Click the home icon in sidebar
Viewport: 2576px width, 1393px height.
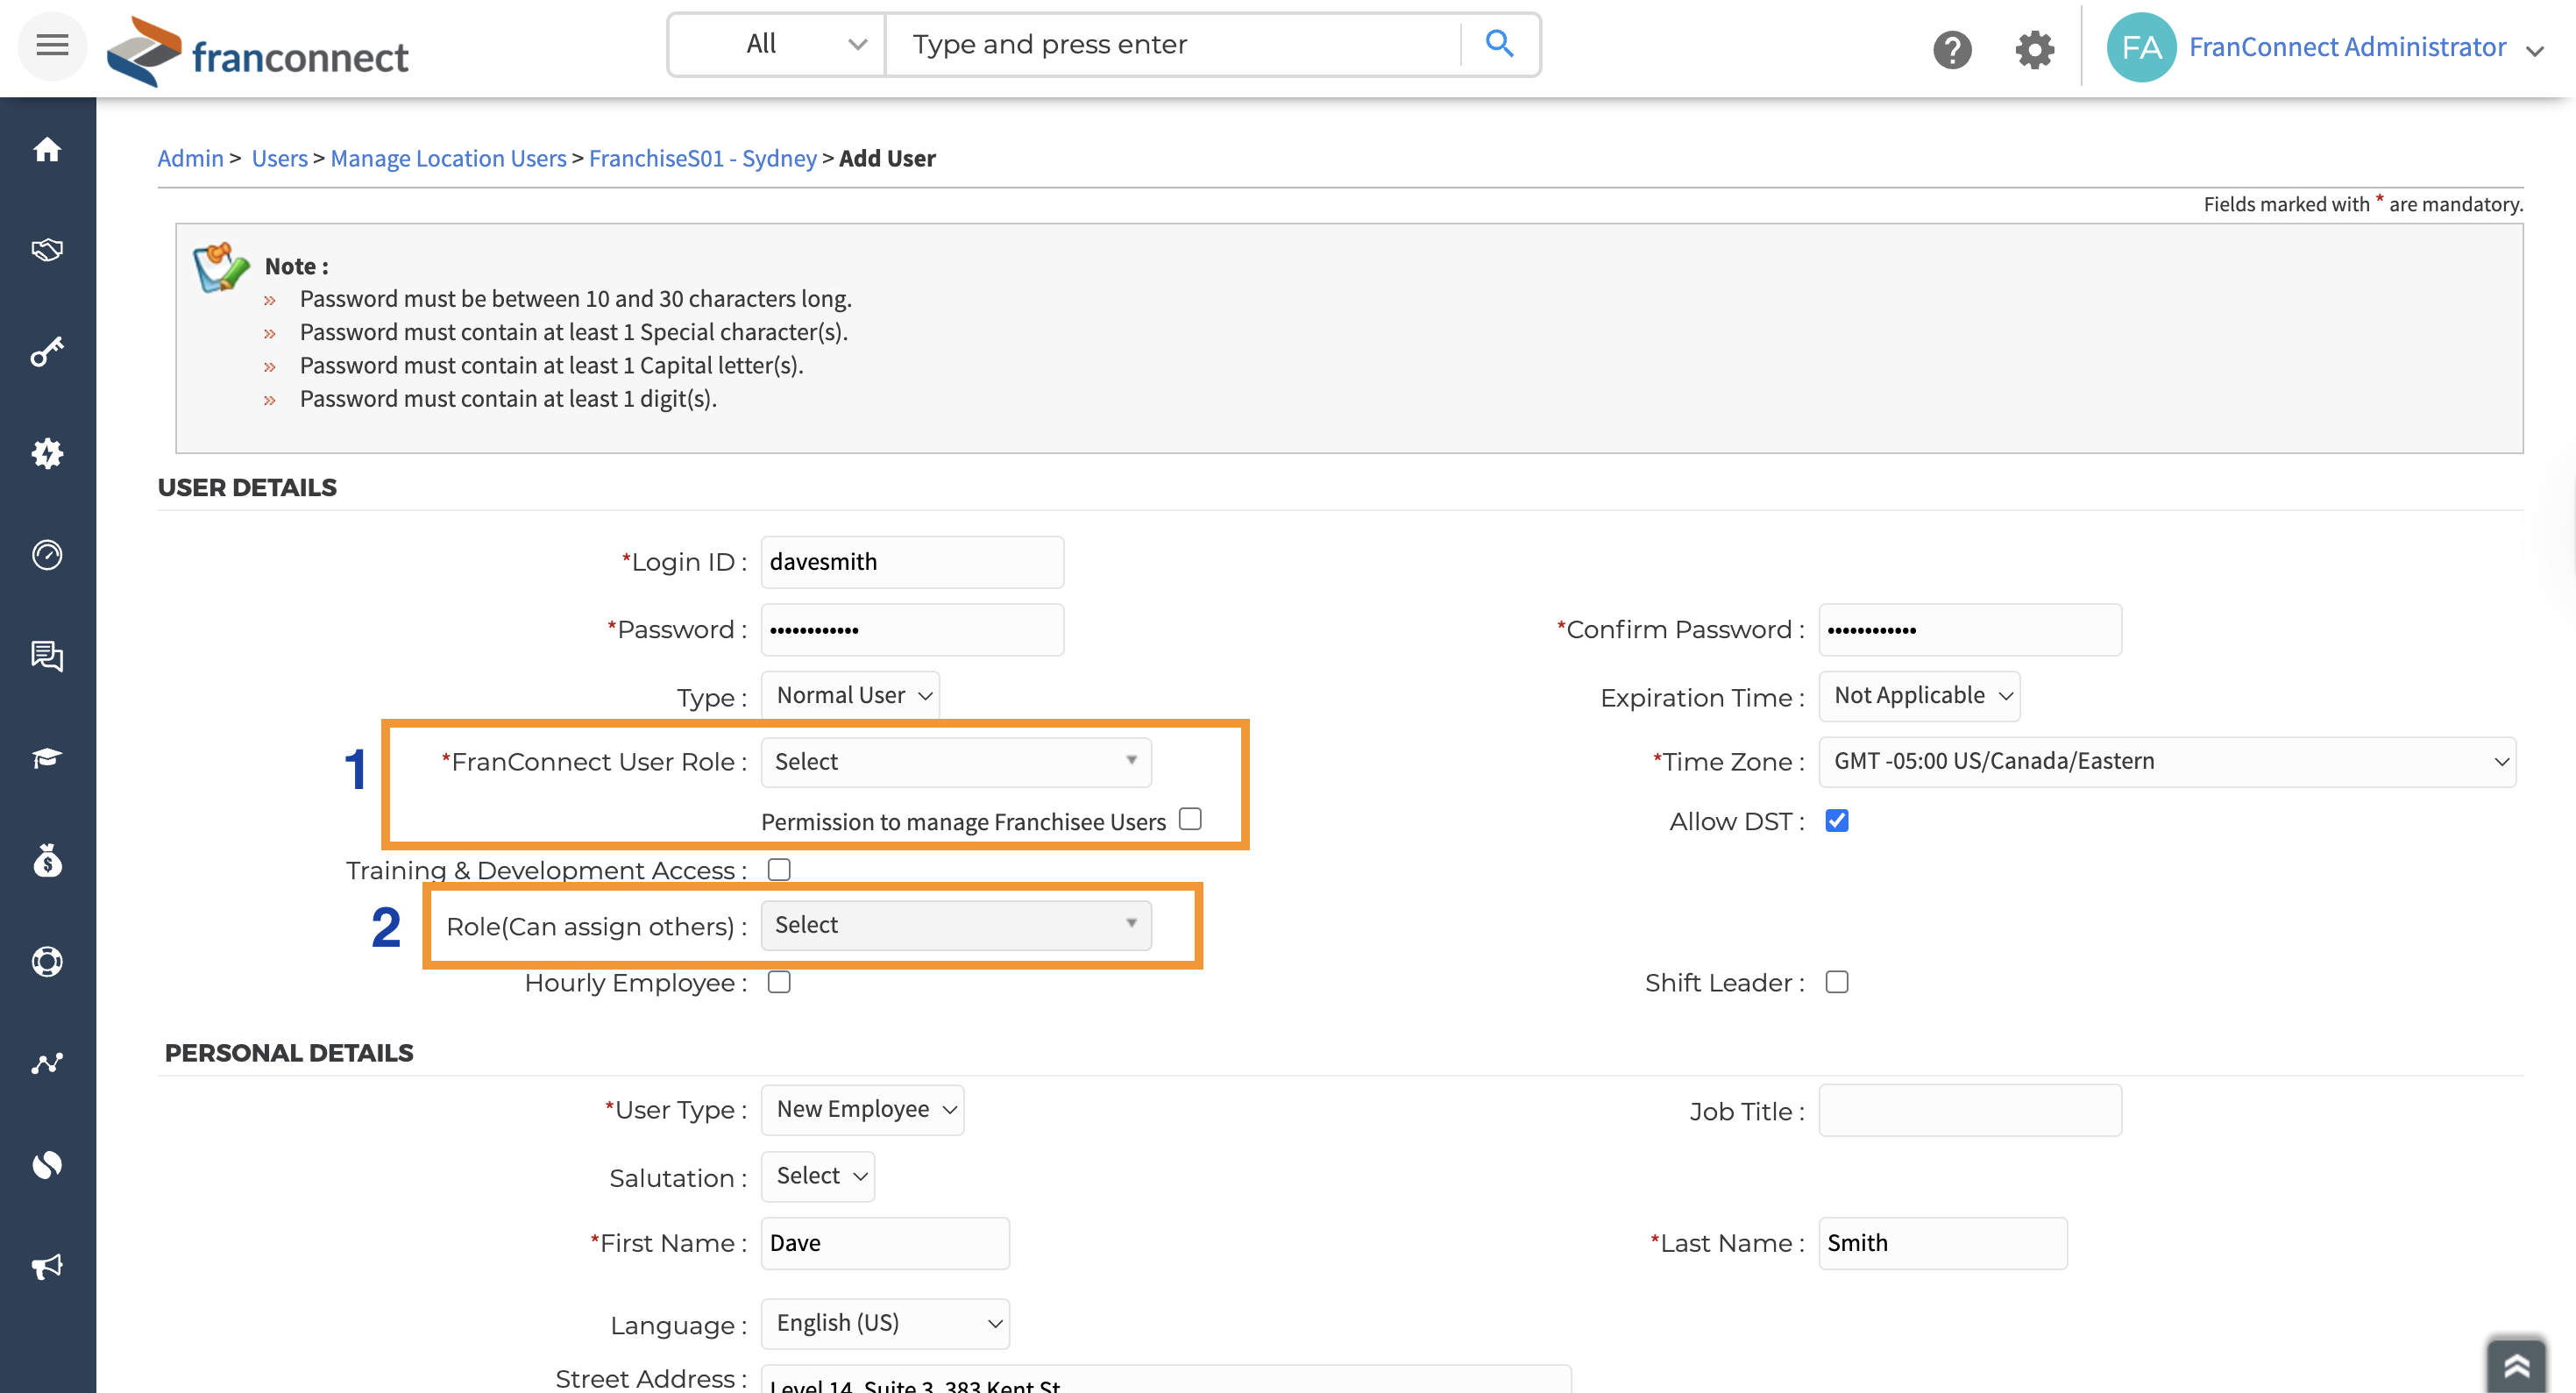click(x=47, y=150)
